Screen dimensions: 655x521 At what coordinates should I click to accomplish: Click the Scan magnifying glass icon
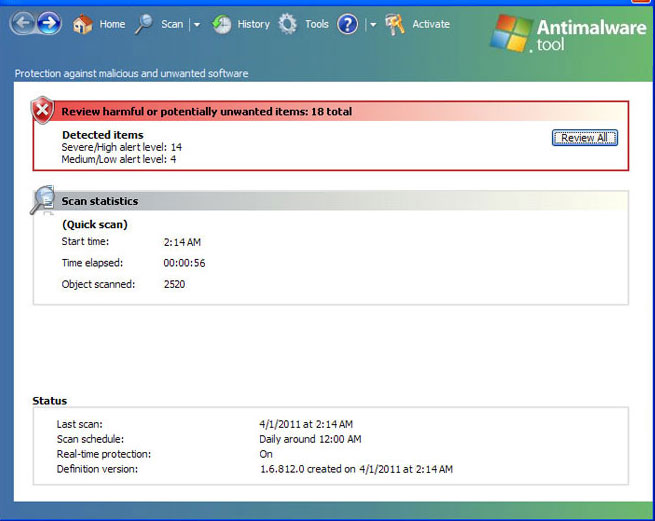[144, 24]
